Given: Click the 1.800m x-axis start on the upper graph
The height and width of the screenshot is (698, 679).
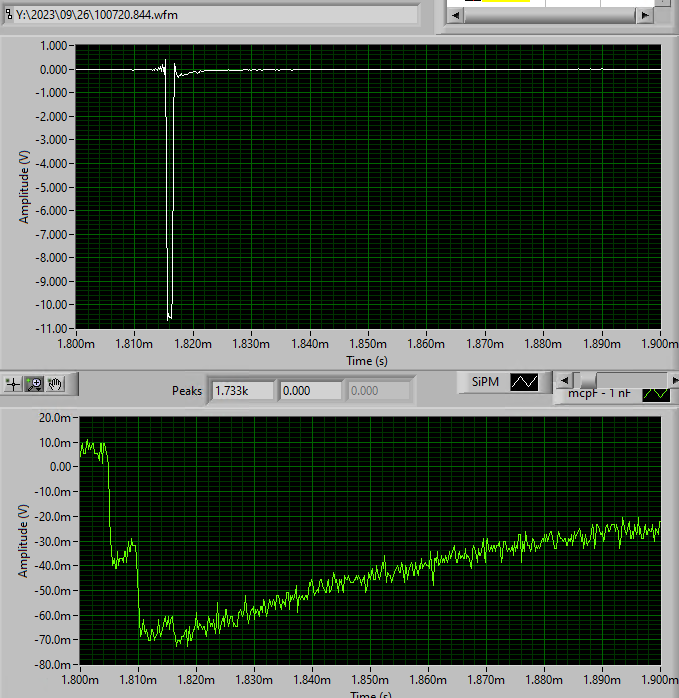Looking at the screenshot, I should (x=76, y=344).
